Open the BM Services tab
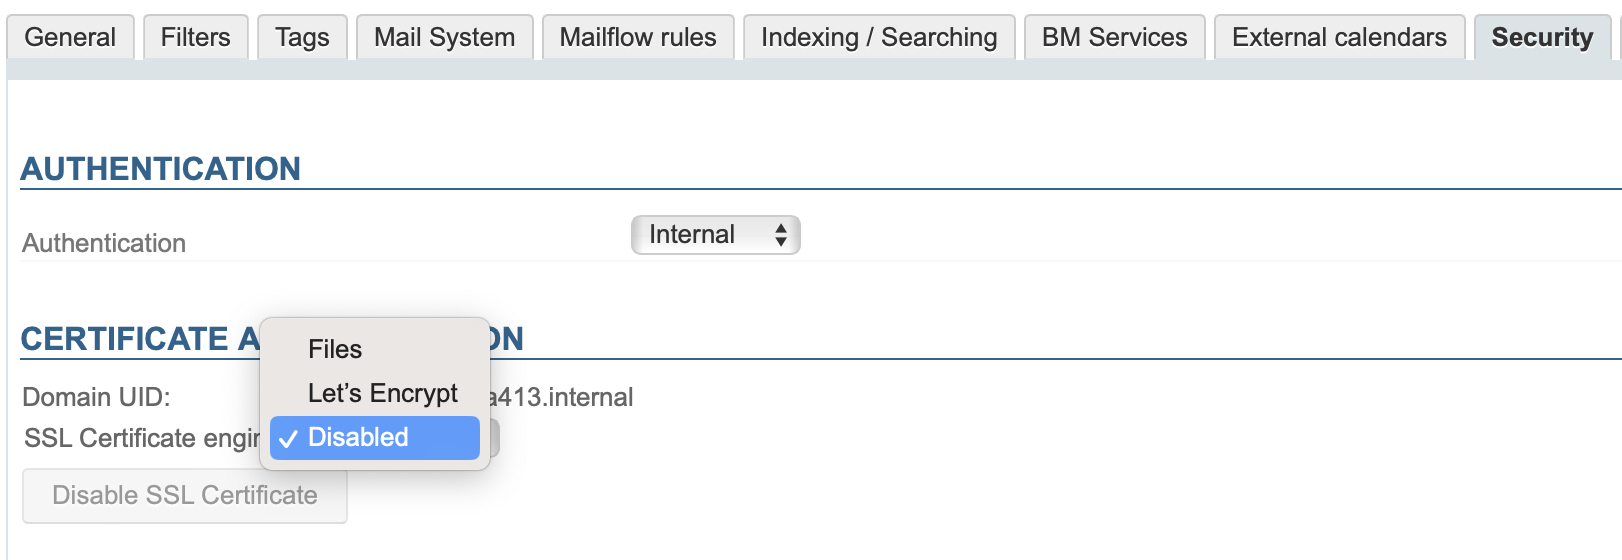The width and height of the screenshot is (1622, 560). click(1114, 38)
